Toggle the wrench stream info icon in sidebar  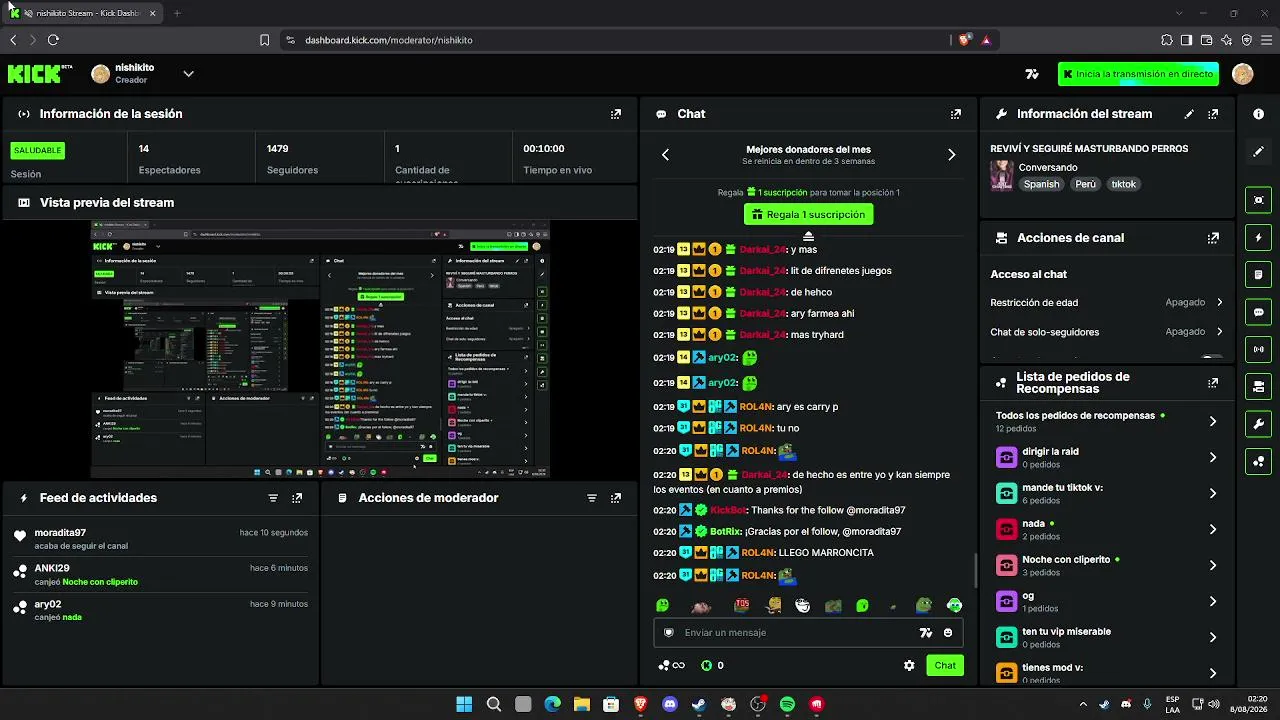[x=1258, y=424]
